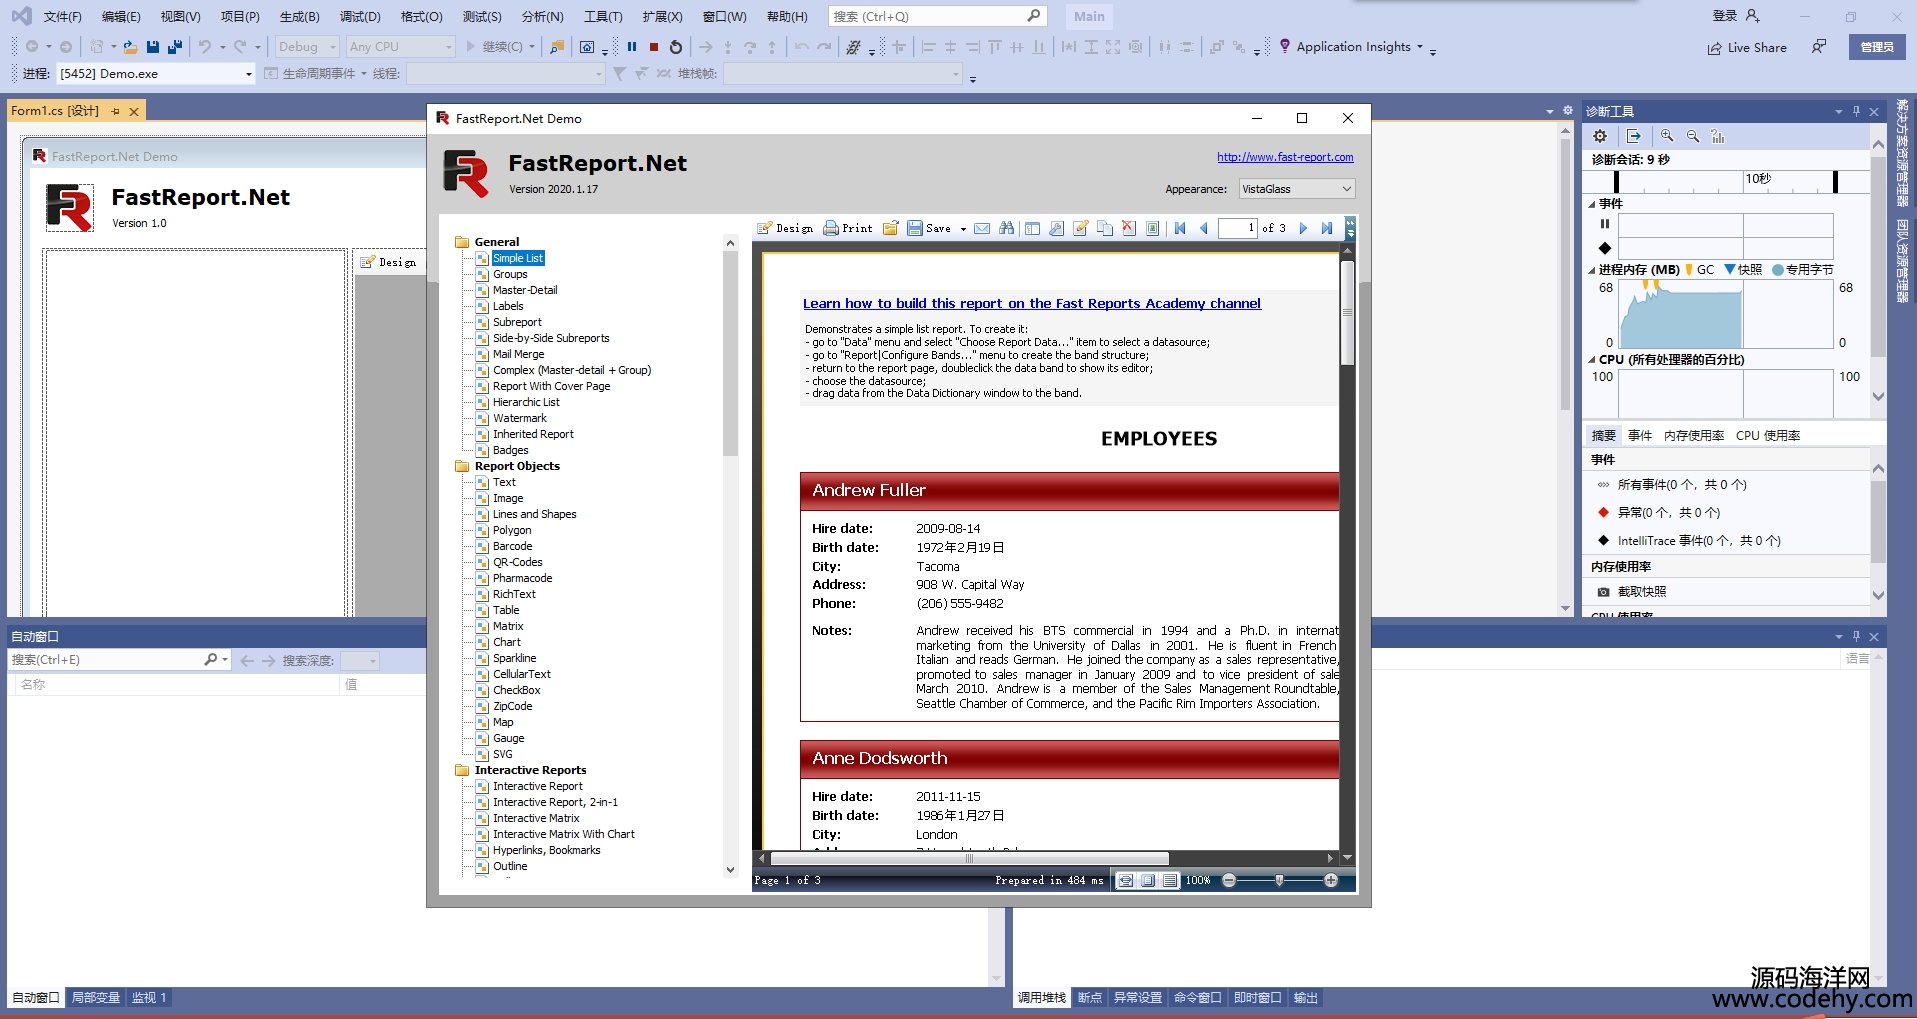
Task: Go to last page of report
Action: (1327, 228)
